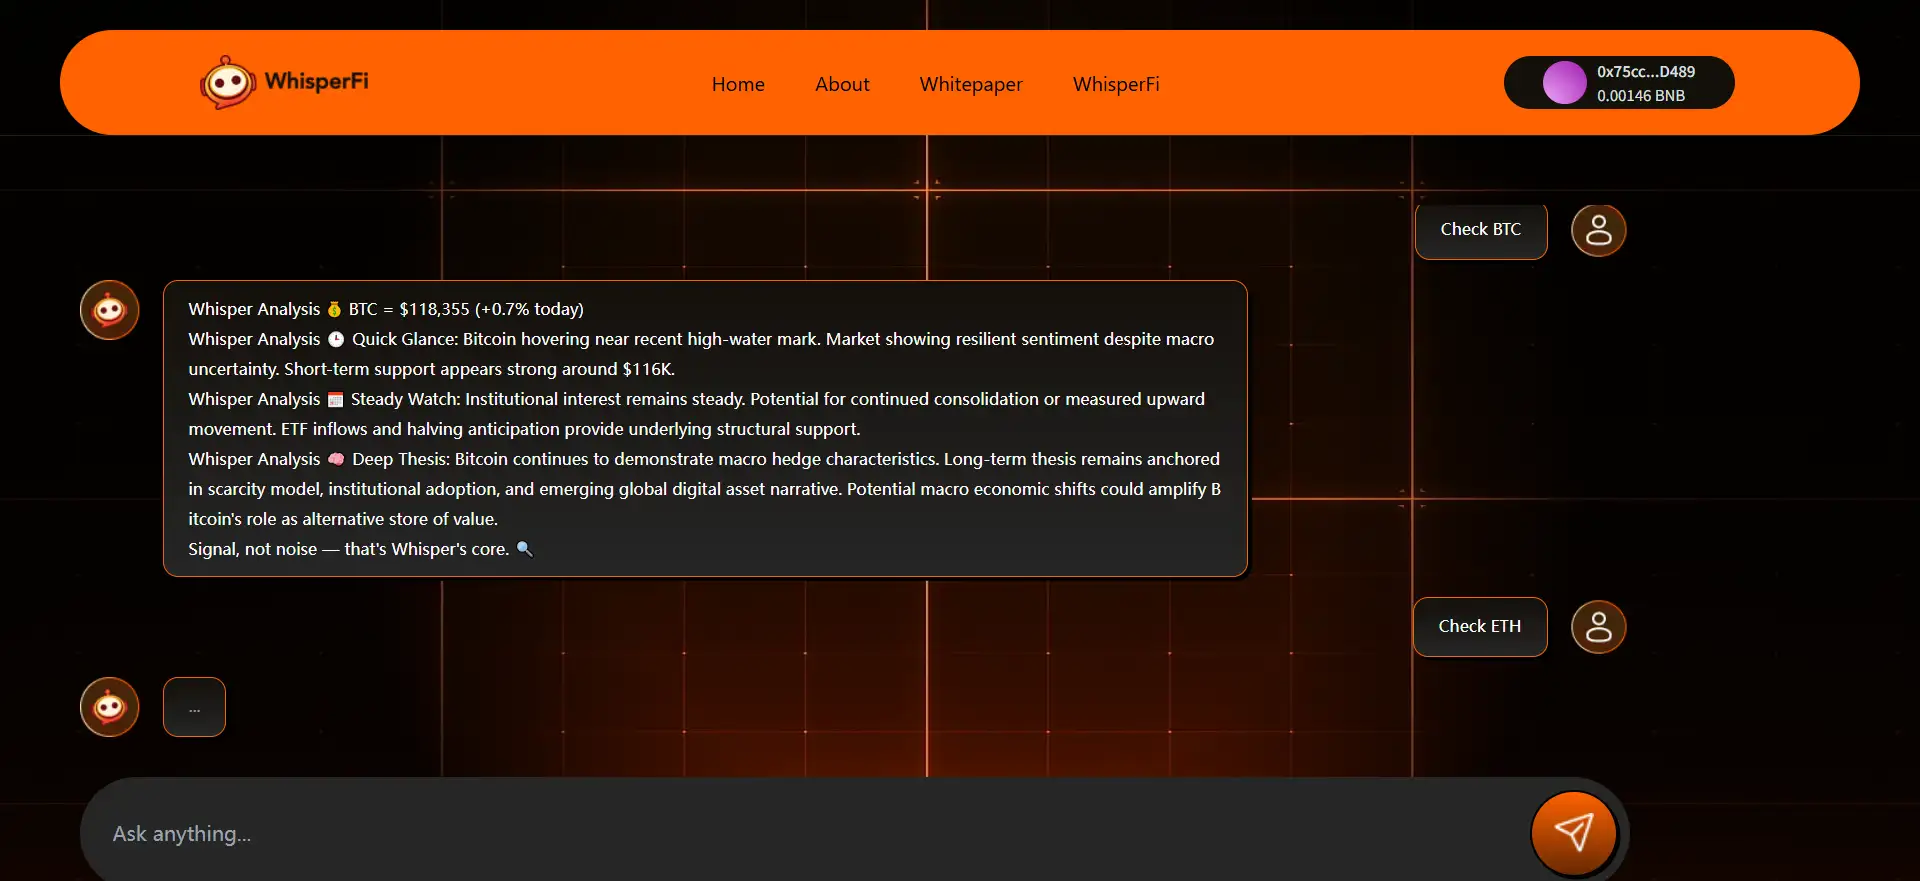This screenshot has height=881, width=1920.
Task: Focus the Ask anything input field
Action: 800,834
